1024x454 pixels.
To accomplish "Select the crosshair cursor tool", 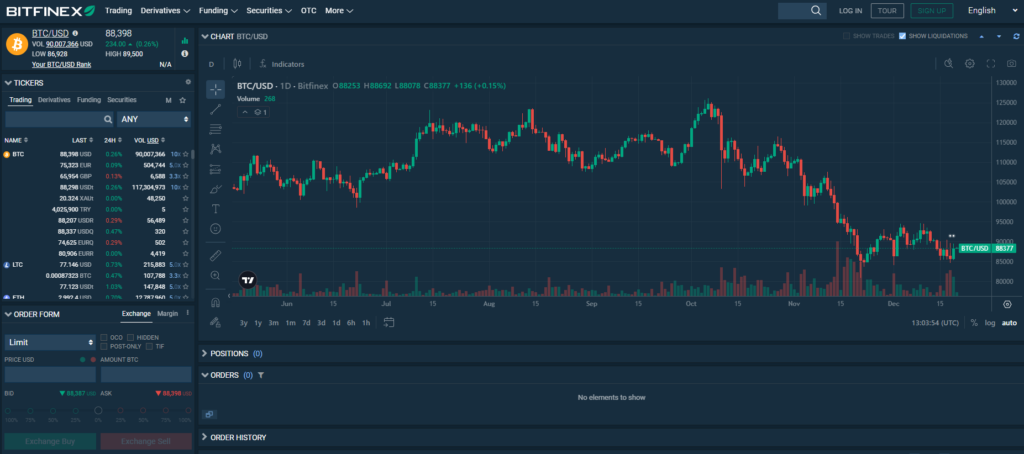I will (x=216, y=89).
